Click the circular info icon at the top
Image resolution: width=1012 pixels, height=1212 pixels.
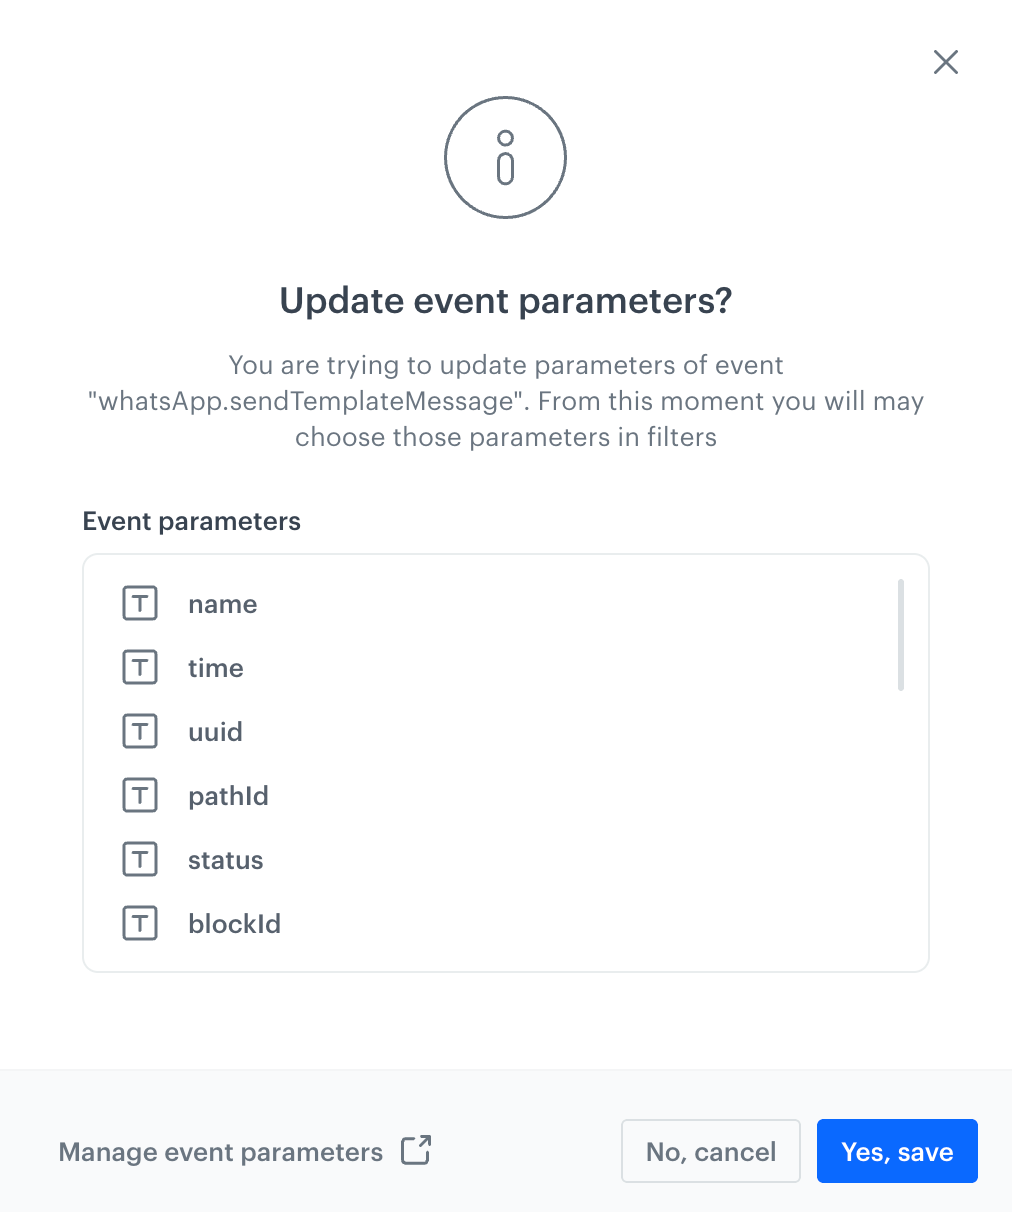coord(505,157)
